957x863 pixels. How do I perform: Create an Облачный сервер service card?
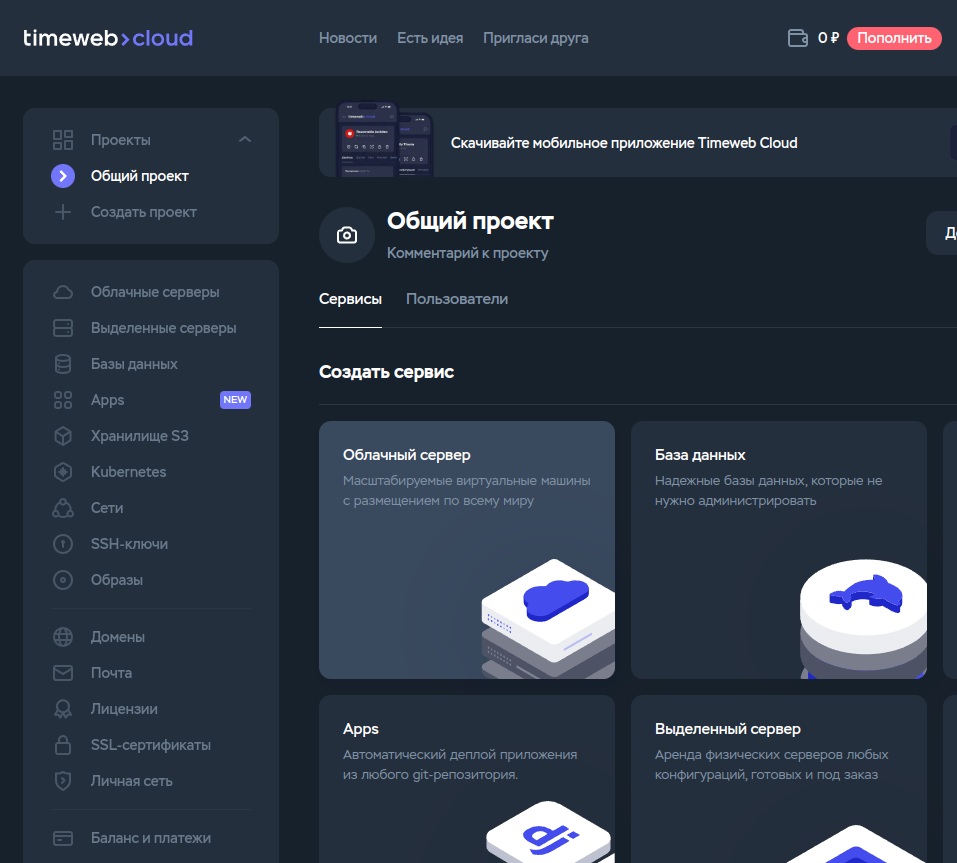tap(467, 550)
